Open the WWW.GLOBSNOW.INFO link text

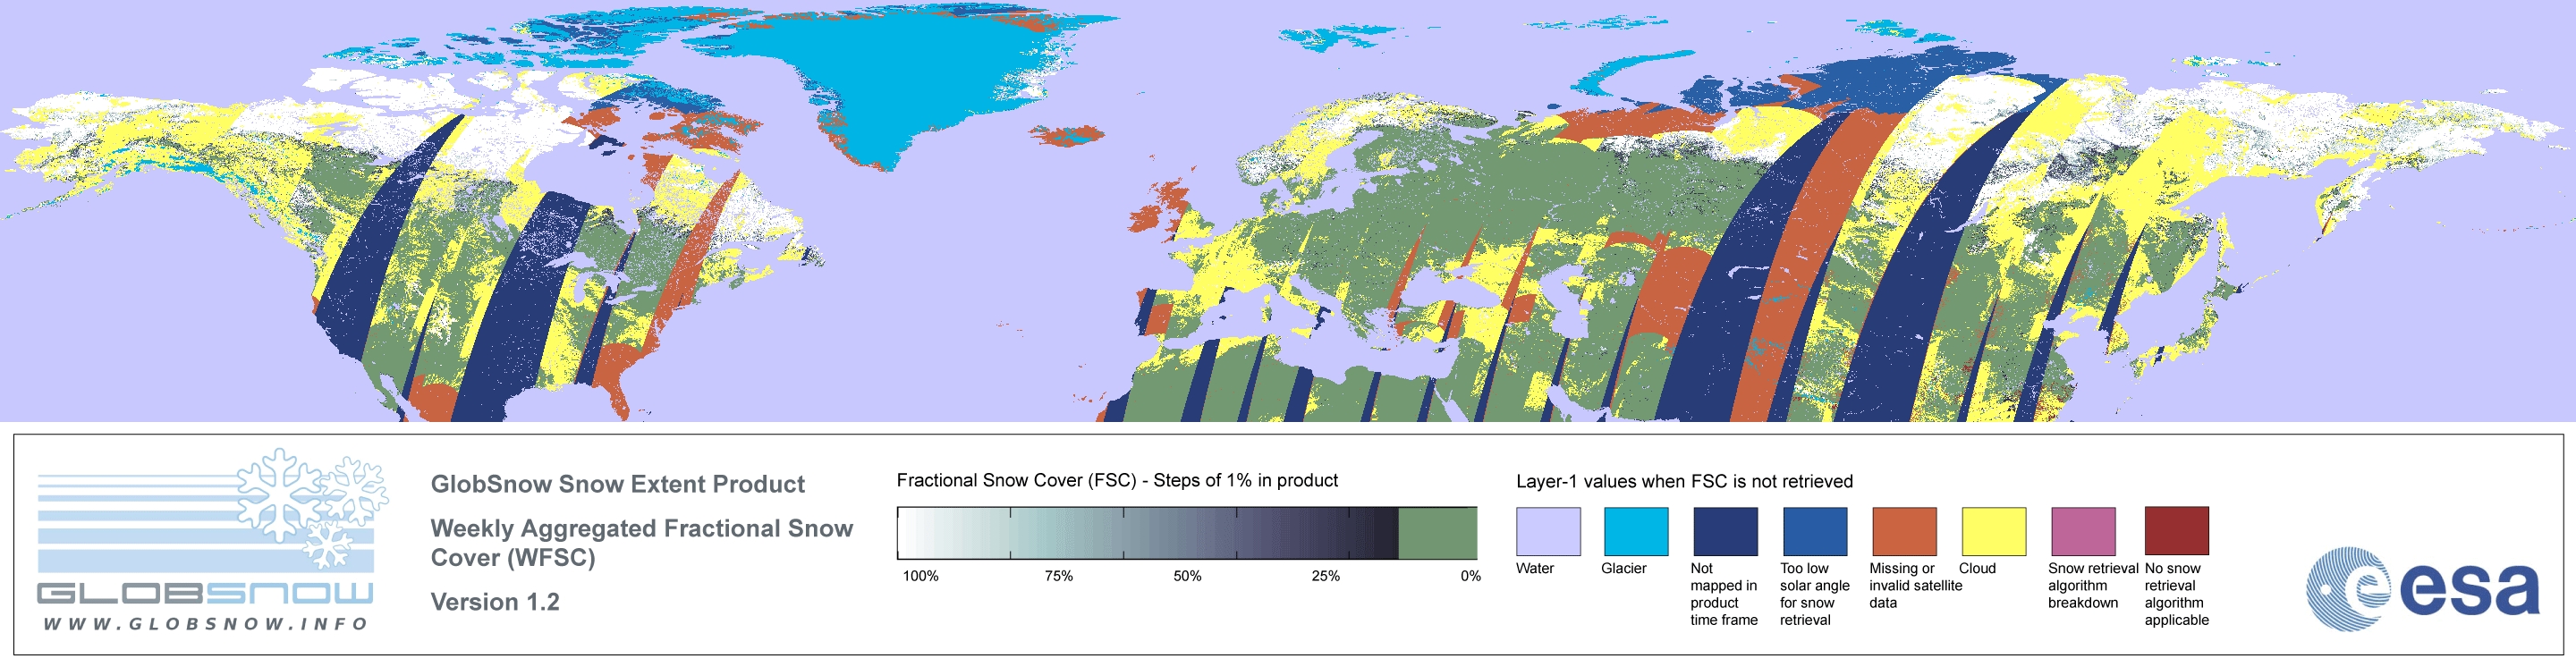(206, 624)
